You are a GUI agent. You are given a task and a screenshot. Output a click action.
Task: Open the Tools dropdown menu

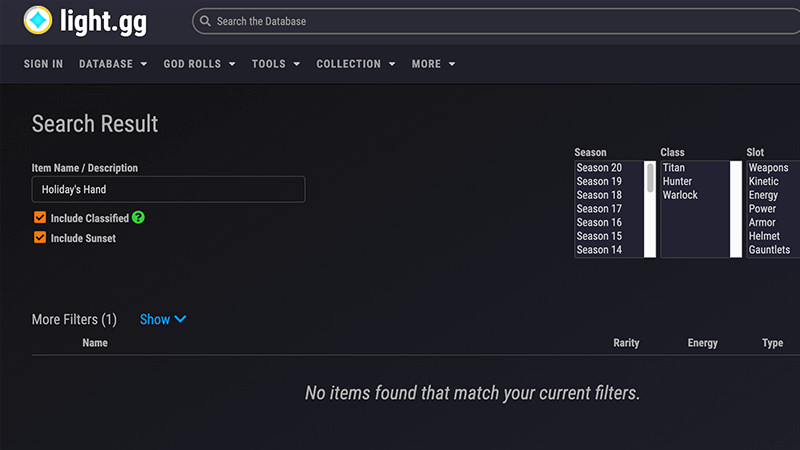tap(276, 64)
